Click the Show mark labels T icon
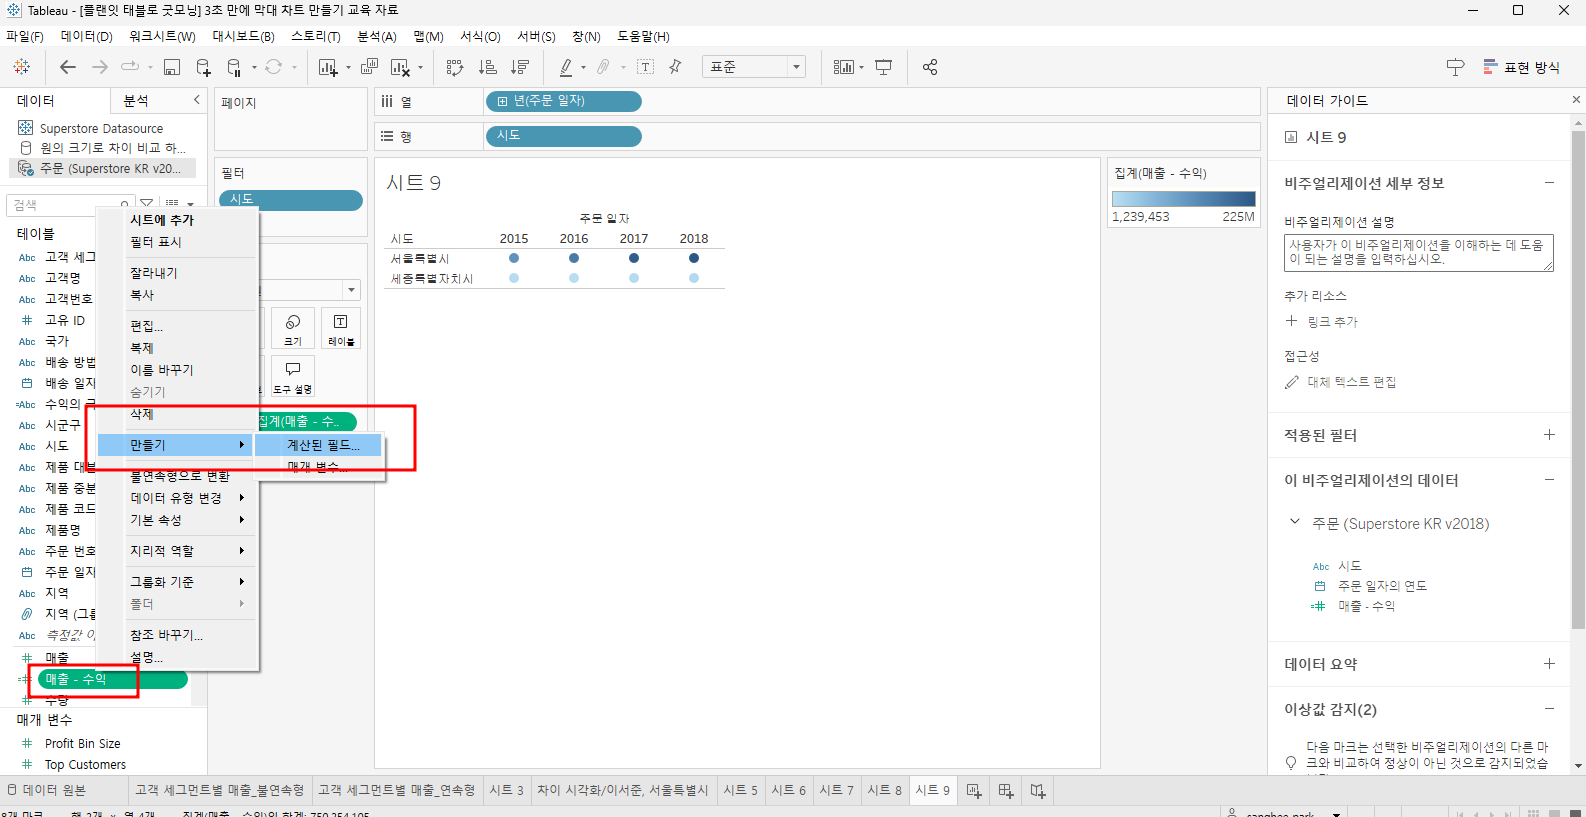Viewport: 1586px width, 817px height. [646, 67]
